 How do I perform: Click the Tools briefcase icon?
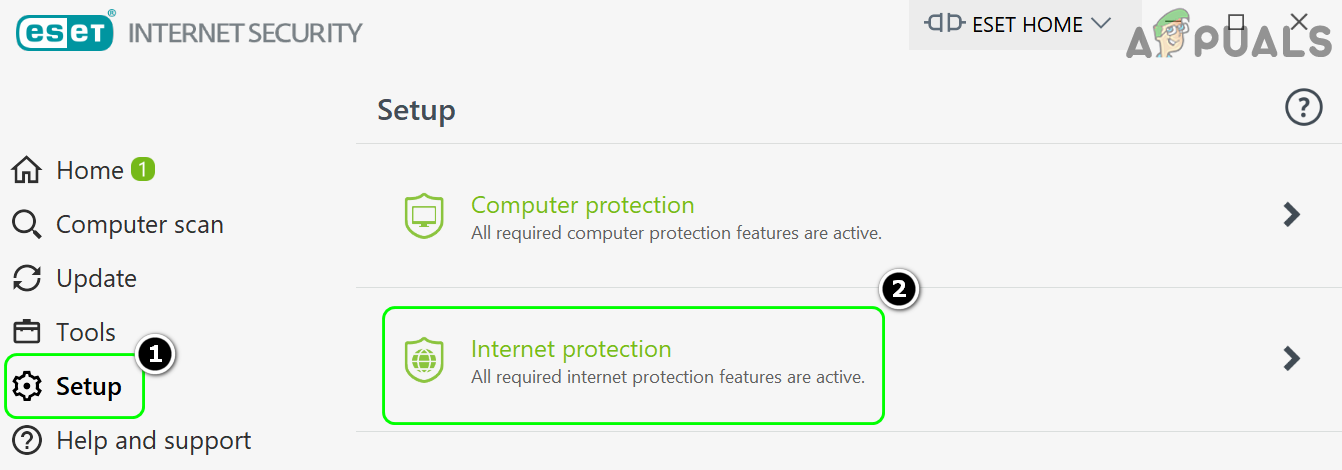click(27, 333)
